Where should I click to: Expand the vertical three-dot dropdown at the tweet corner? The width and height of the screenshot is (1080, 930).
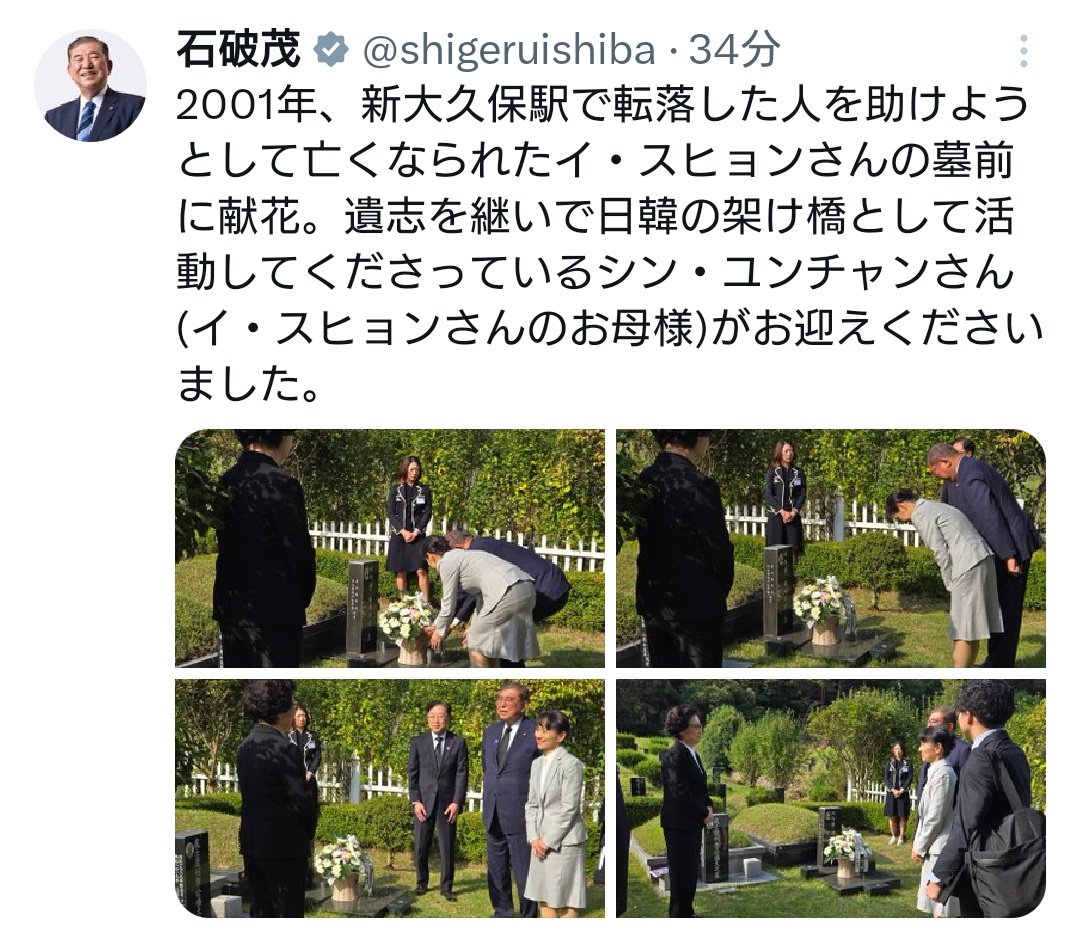[x=1024, y=52]
